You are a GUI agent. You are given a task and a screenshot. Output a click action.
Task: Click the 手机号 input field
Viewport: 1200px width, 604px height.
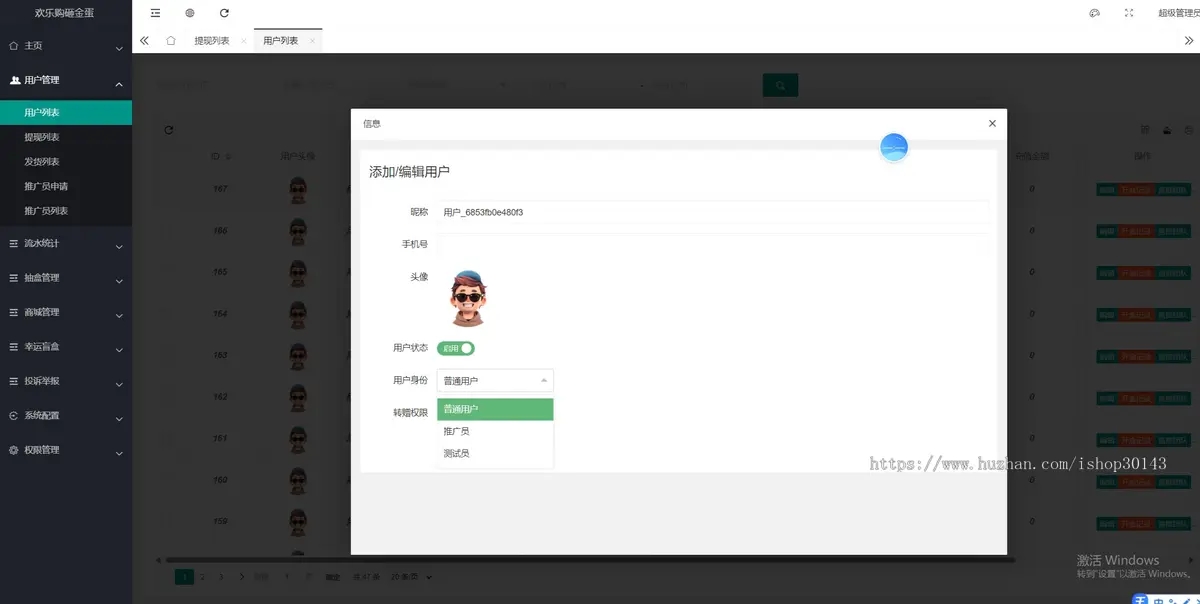click(x=713, y=244)
